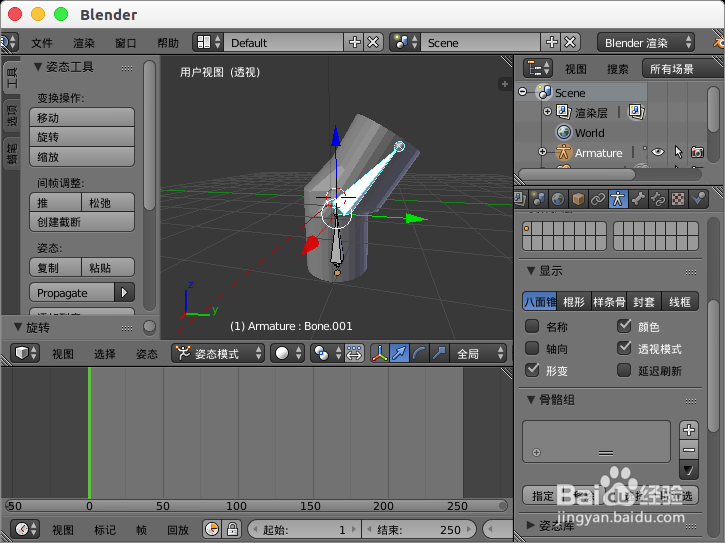Toggle the timeline sync lock icon
The width and height of the screenshot is (725, 543).
coord(232,529)
